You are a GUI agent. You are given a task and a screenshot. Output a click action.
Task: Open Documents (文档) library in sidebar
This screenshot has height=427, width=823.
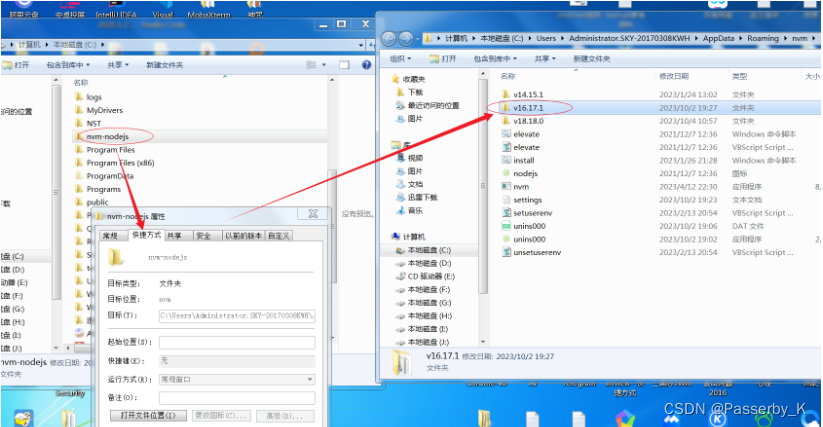(415, 184)
